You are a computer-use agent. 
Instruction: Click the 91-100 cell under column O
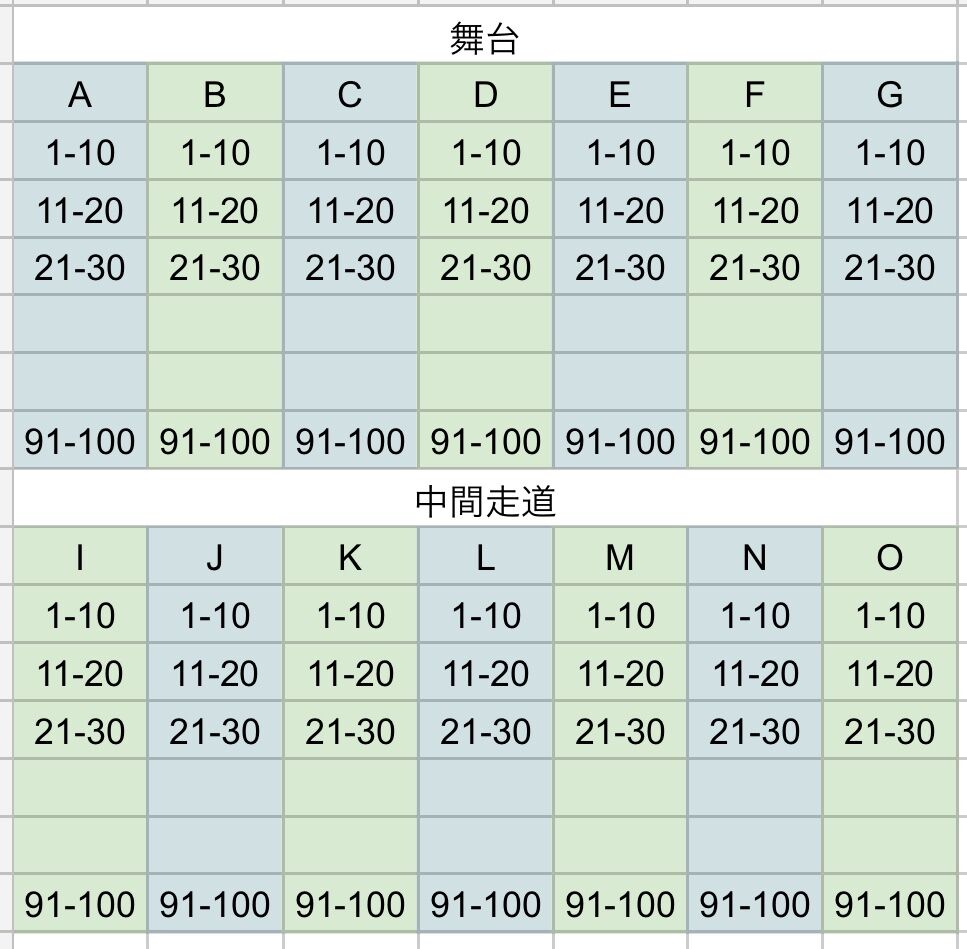890,903
